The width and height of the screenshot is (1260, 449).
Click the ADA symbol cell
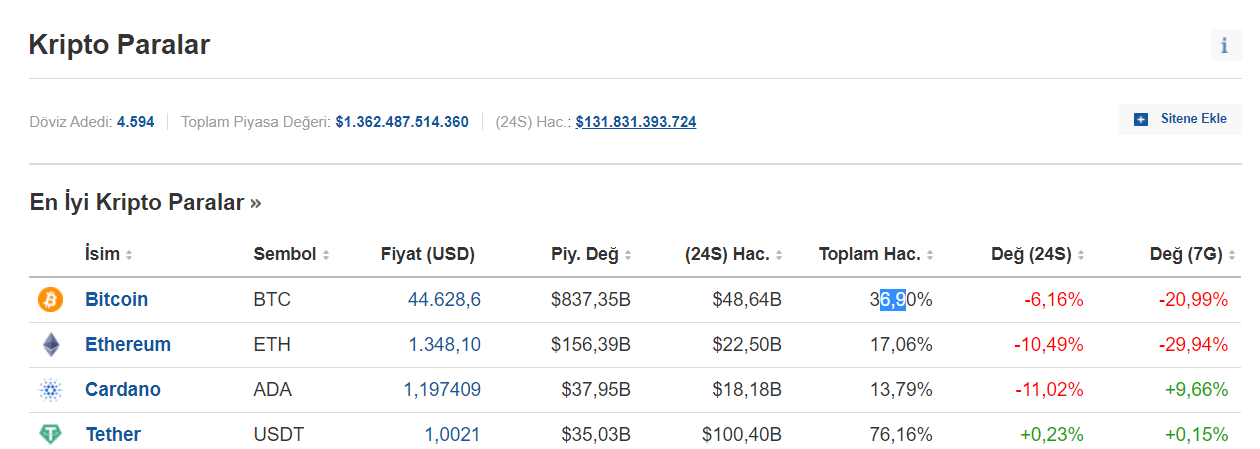(x=273, y=389)
